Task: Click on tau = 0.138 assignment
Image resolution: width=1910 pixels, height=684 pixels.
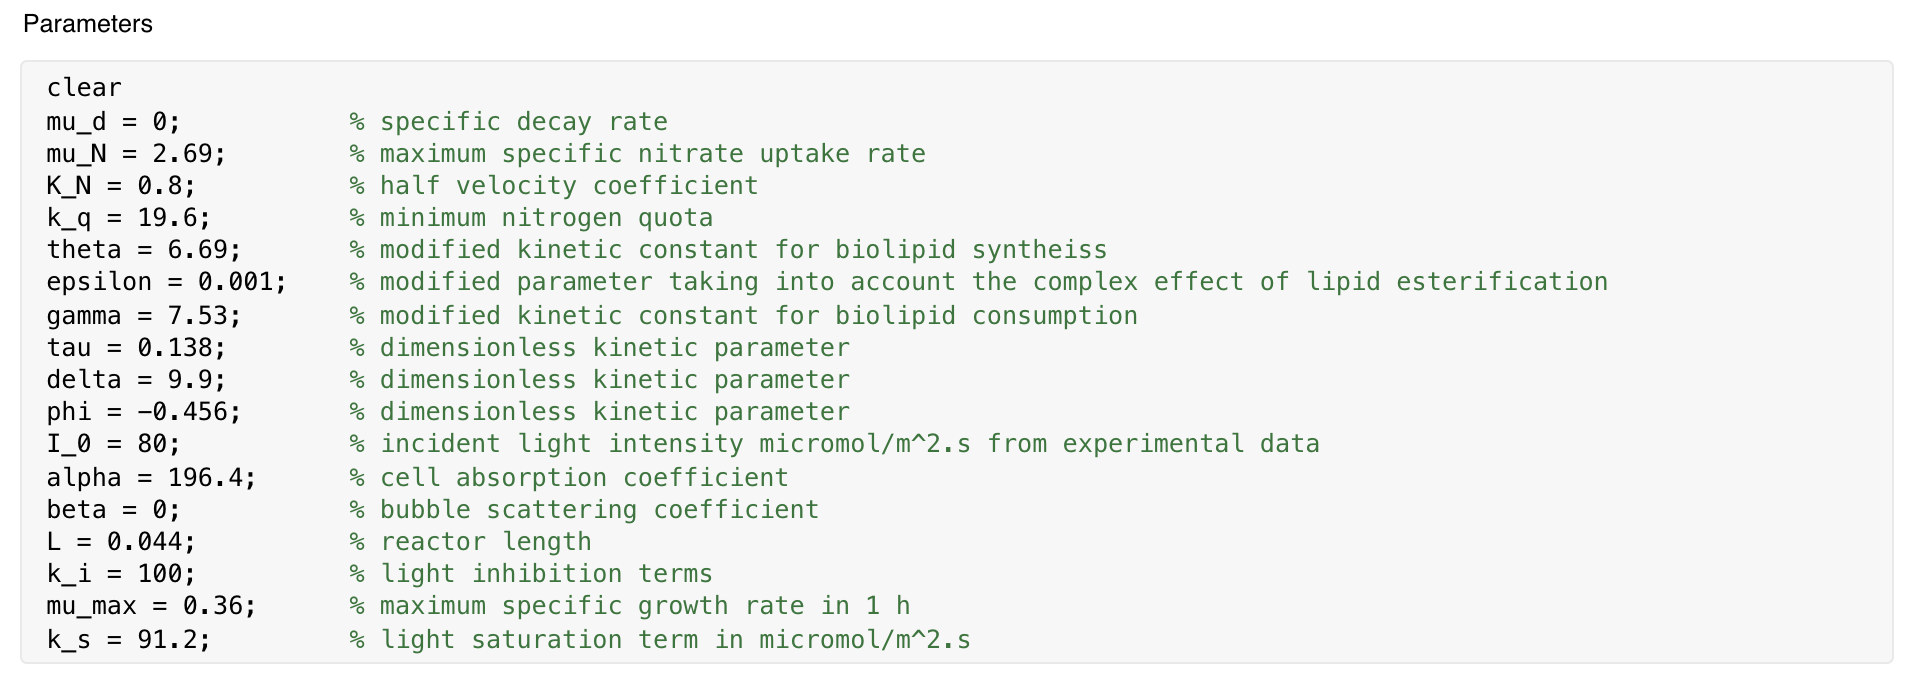Action: pyautogui.click(x=136, y=348)
